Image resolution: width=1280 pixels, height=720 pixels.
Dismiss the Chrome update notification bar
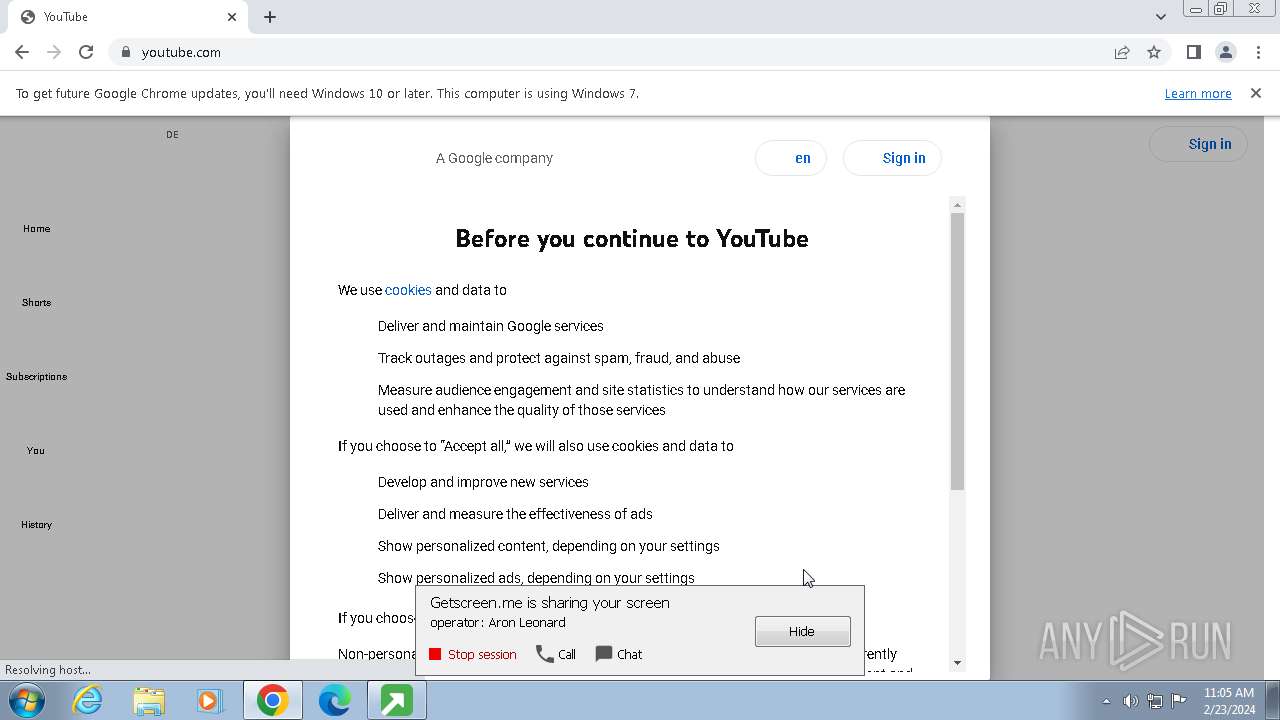pyautogui.click(x=1256, y=93)
